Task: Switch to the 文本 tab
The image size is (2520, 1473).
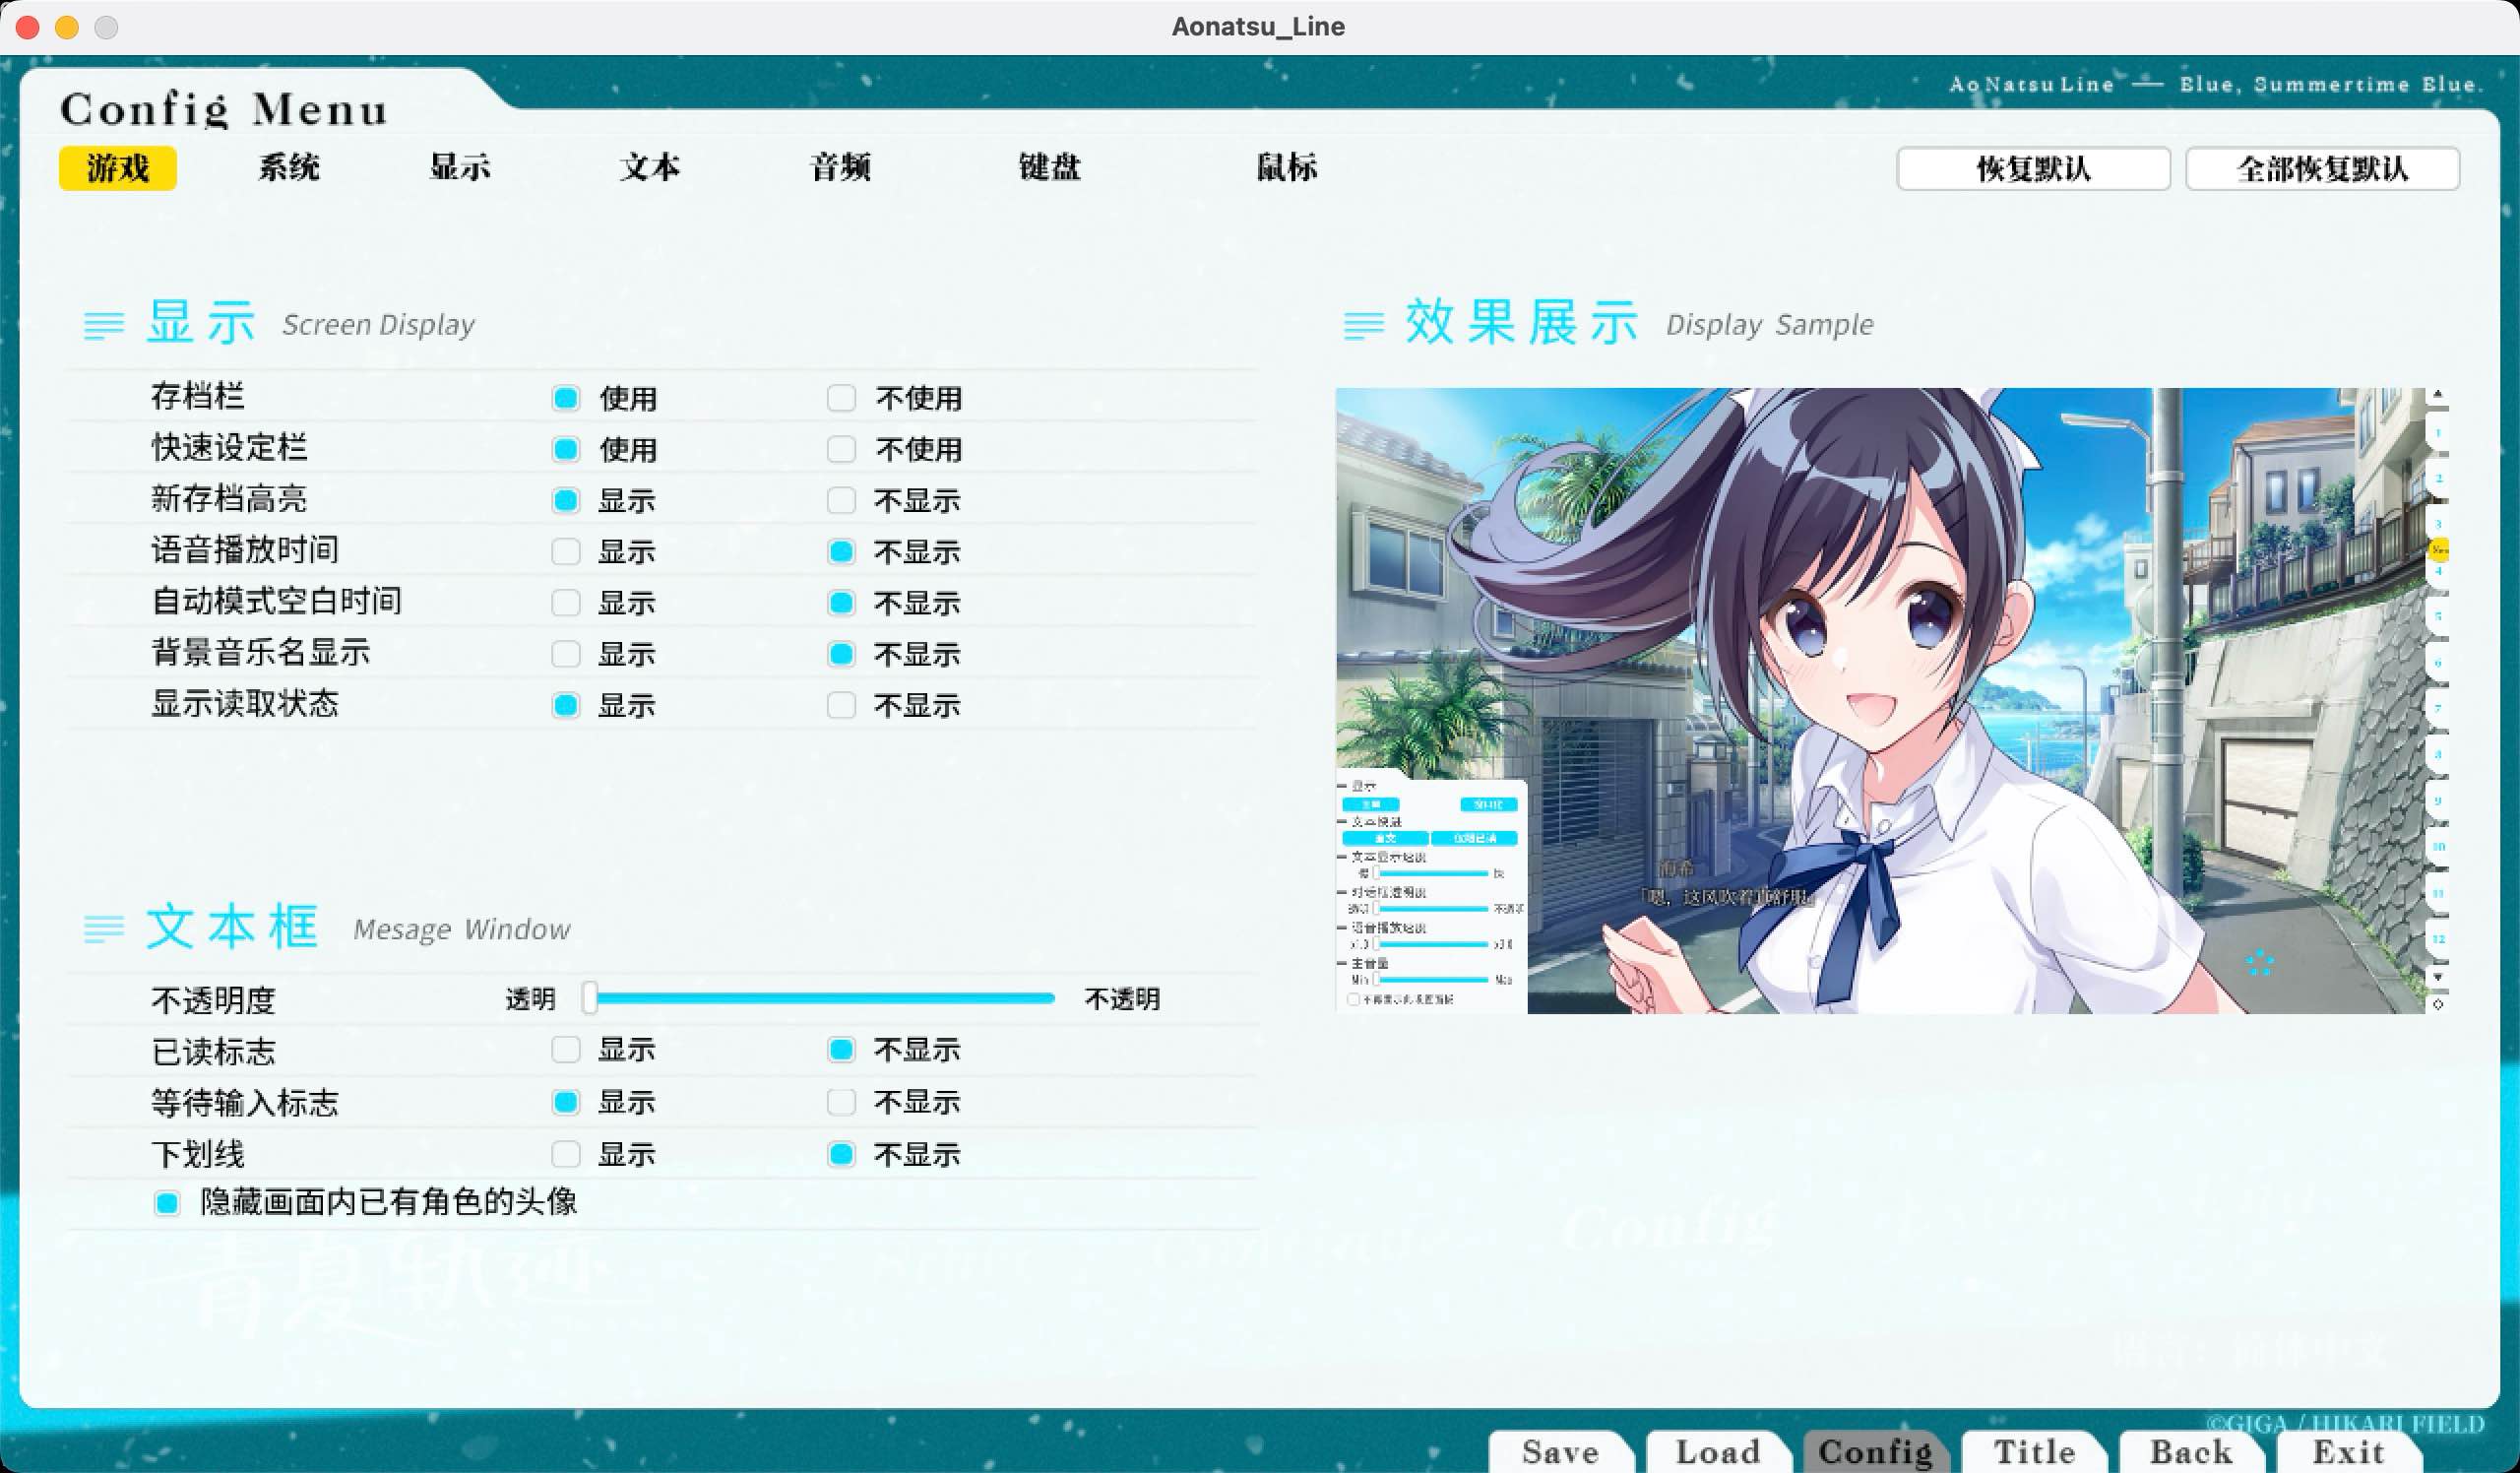Action: point(650,167)
